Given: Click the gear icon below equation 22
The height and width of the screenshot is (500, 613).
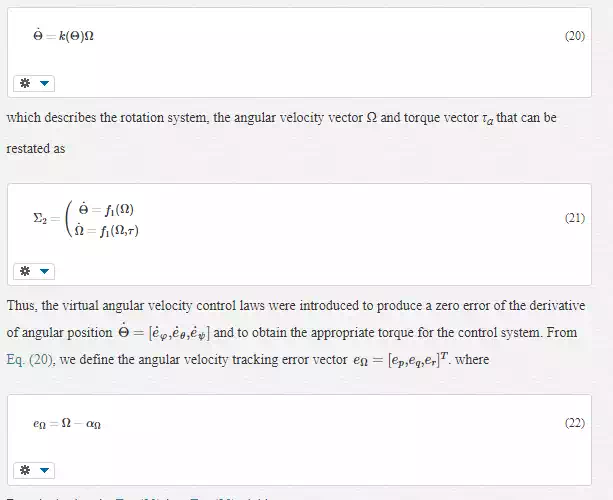Looking at the screenshot, I should [x=25, y=470].
